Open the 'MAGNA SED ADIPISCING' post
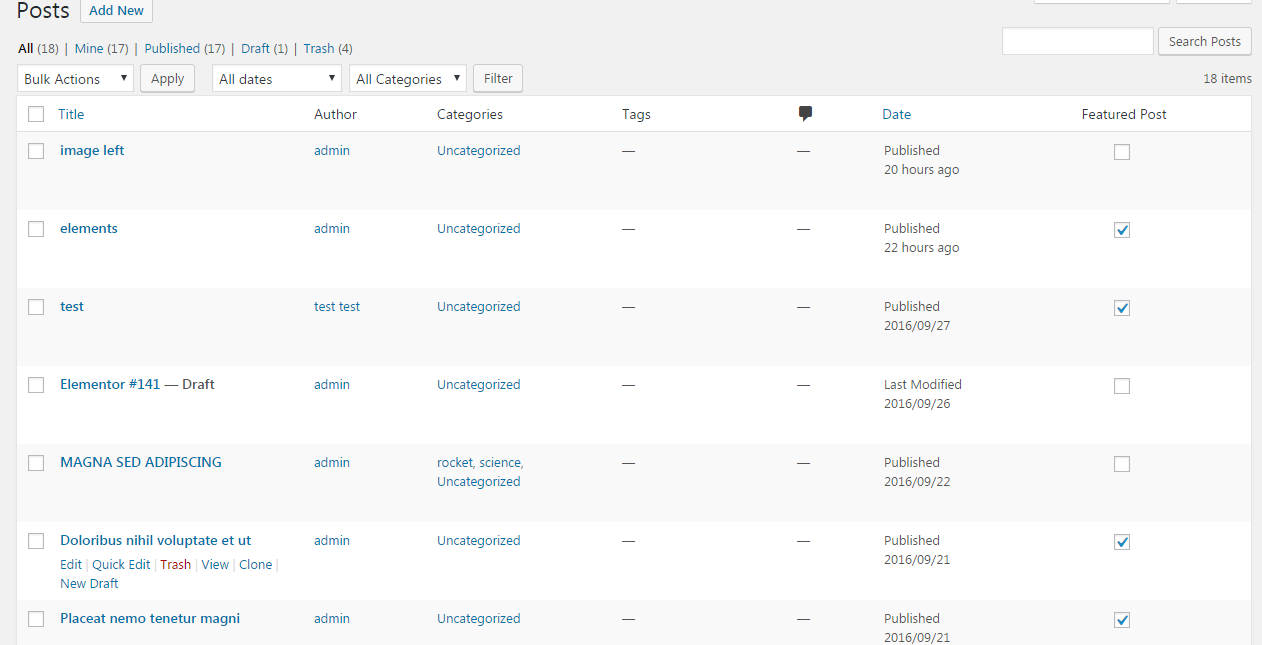1262x645 pixels. tap(141, 462)
